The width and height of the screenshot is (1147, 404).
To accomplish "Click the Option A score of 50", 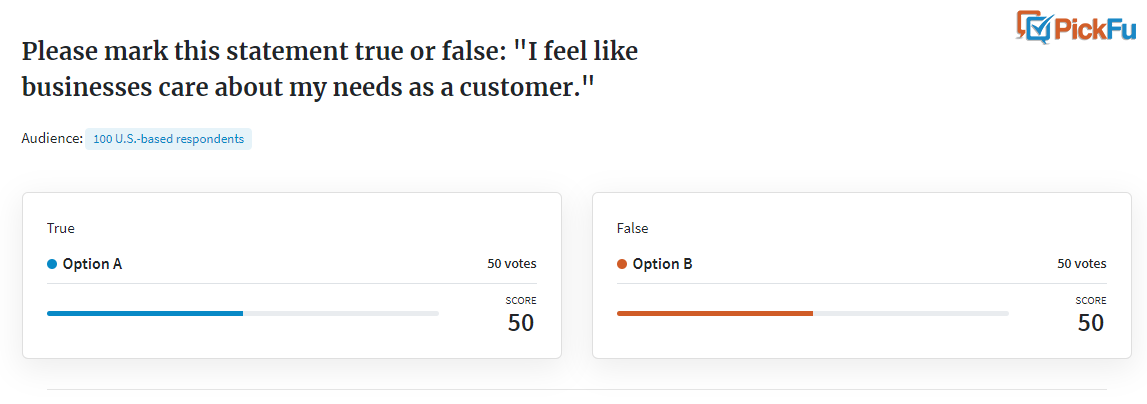I will (x=522, y=323).
